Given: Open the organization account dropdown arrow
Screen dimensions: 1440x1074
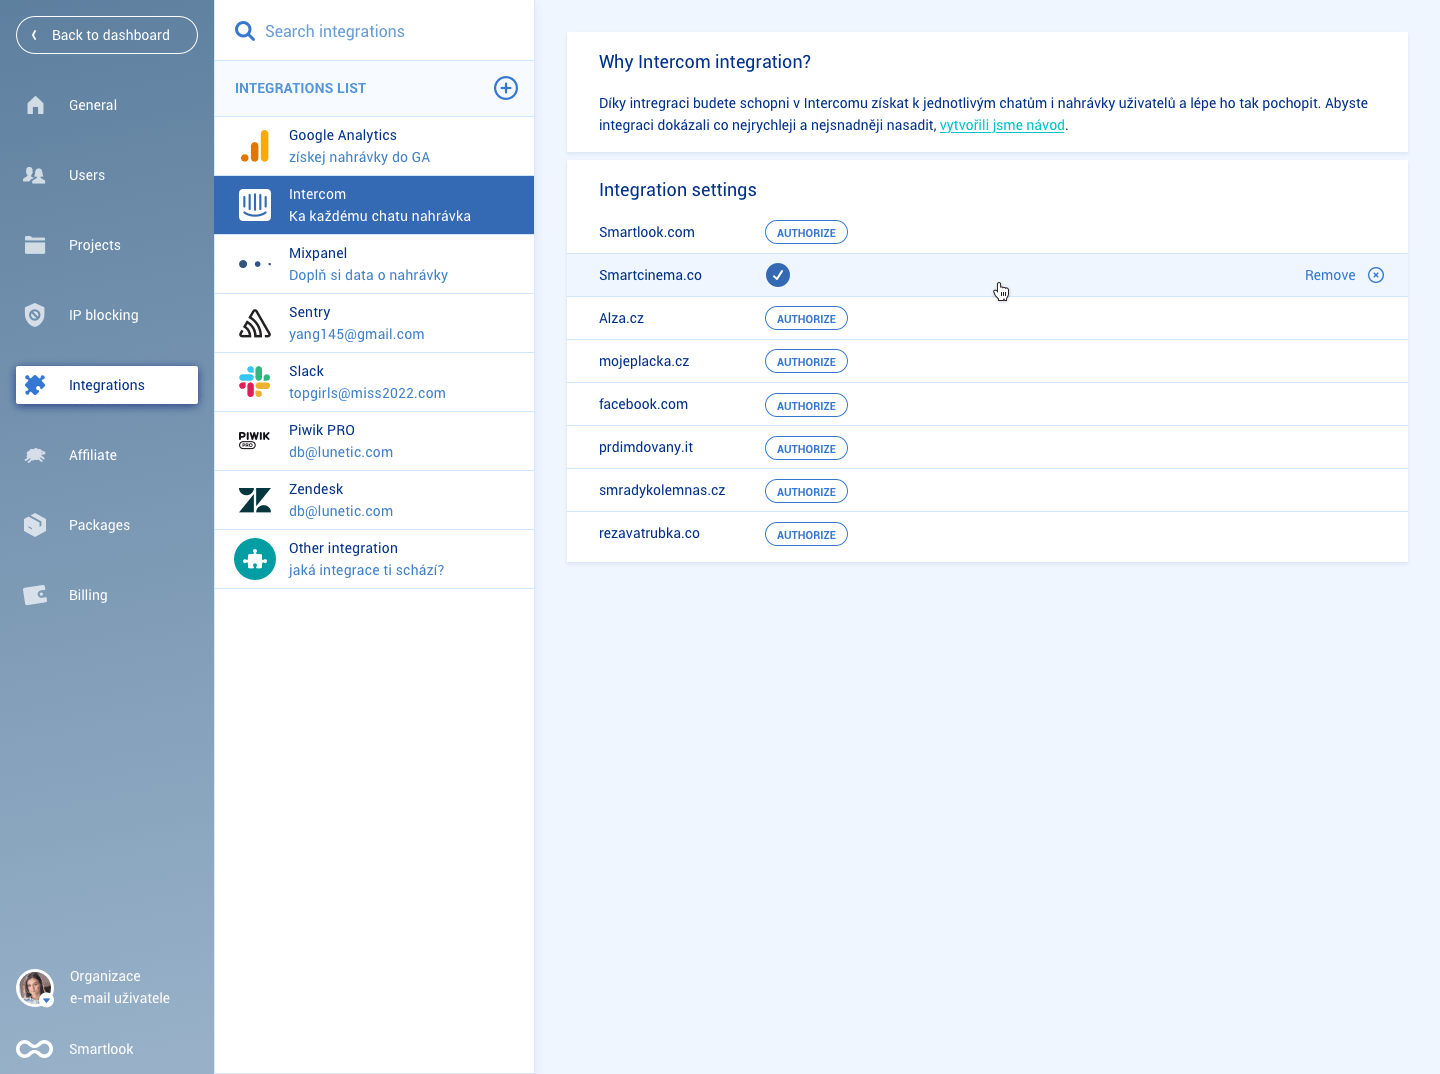Looking at the screenshot, I should click(46, 1000).
